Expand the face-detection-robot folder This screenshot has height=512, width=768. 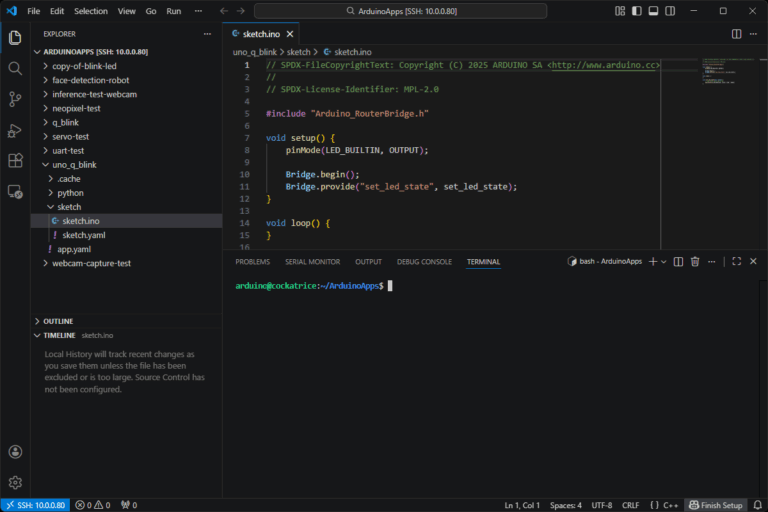tap(126, 80)
